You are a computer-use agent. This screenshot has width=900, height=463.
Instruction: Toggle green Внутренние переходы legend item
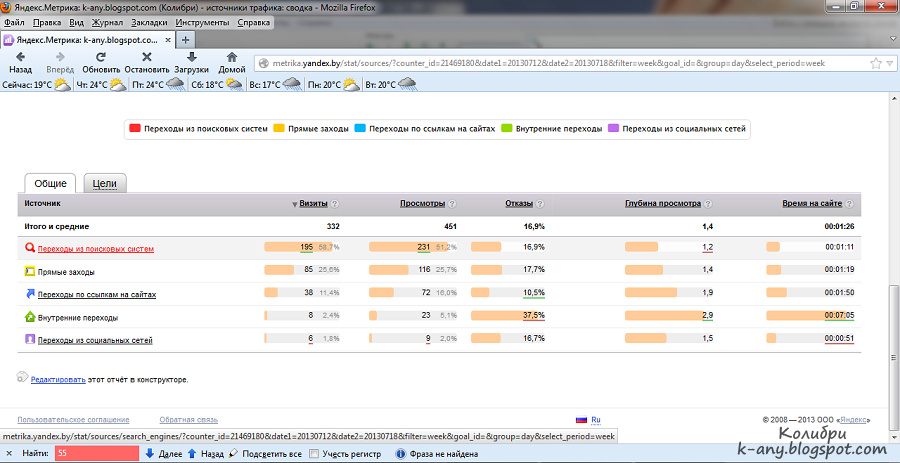click(x=552, y=129)
